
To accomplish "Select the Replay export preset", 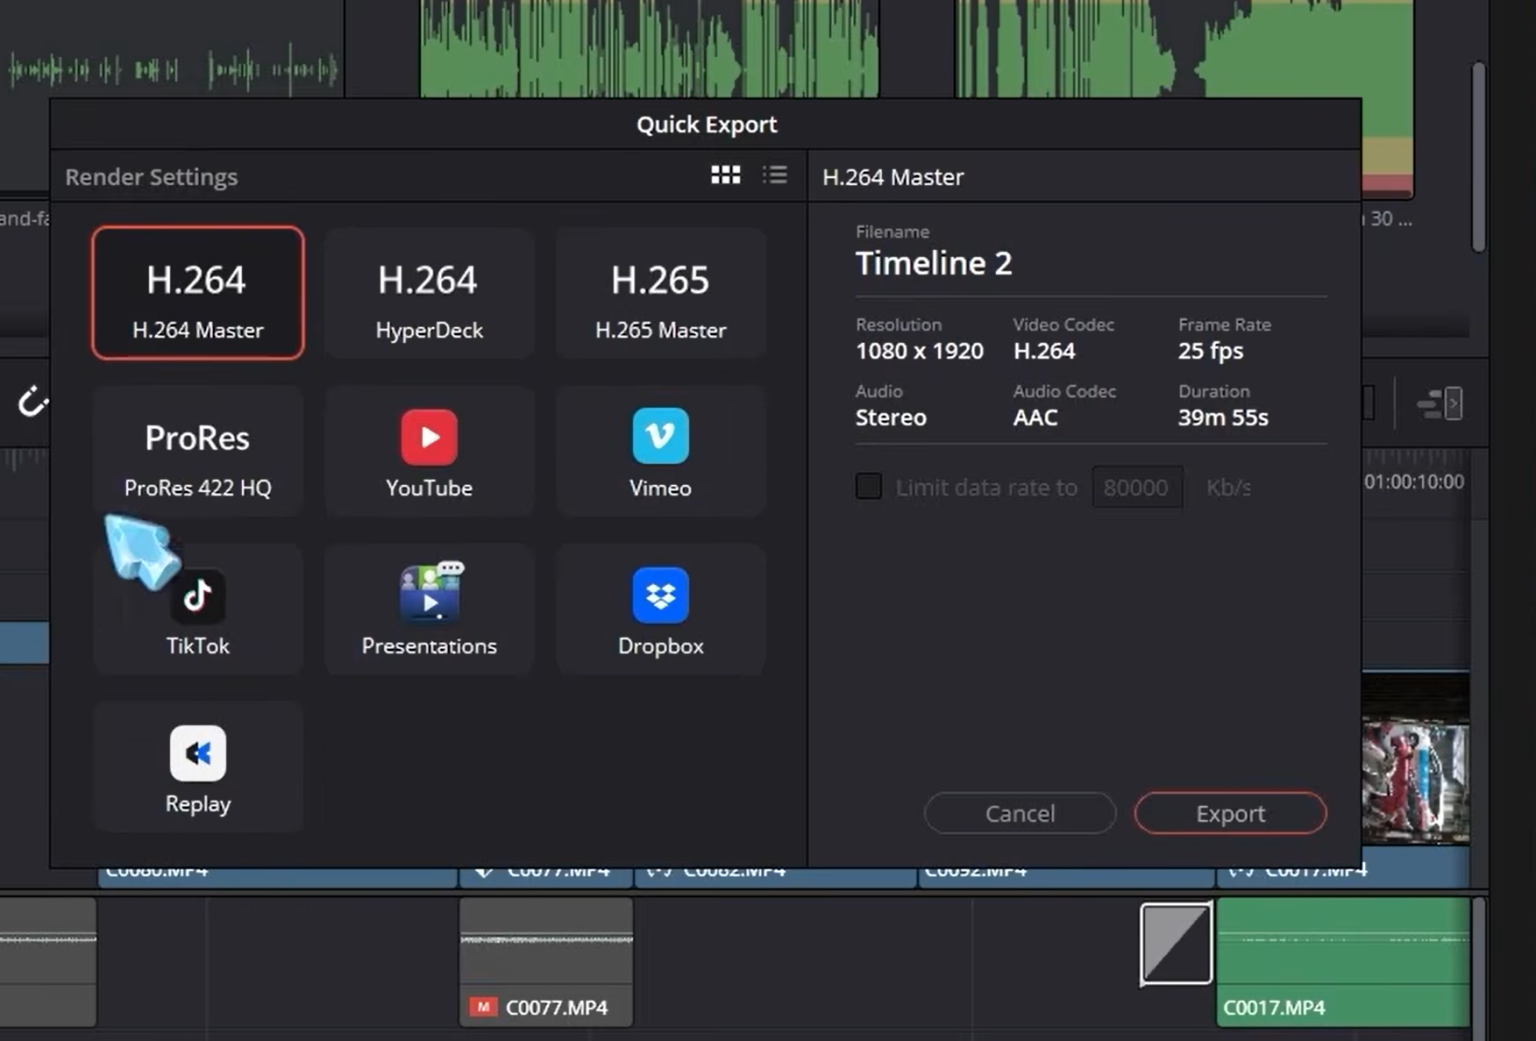I will pyautogui.click(x=198, y=767).
